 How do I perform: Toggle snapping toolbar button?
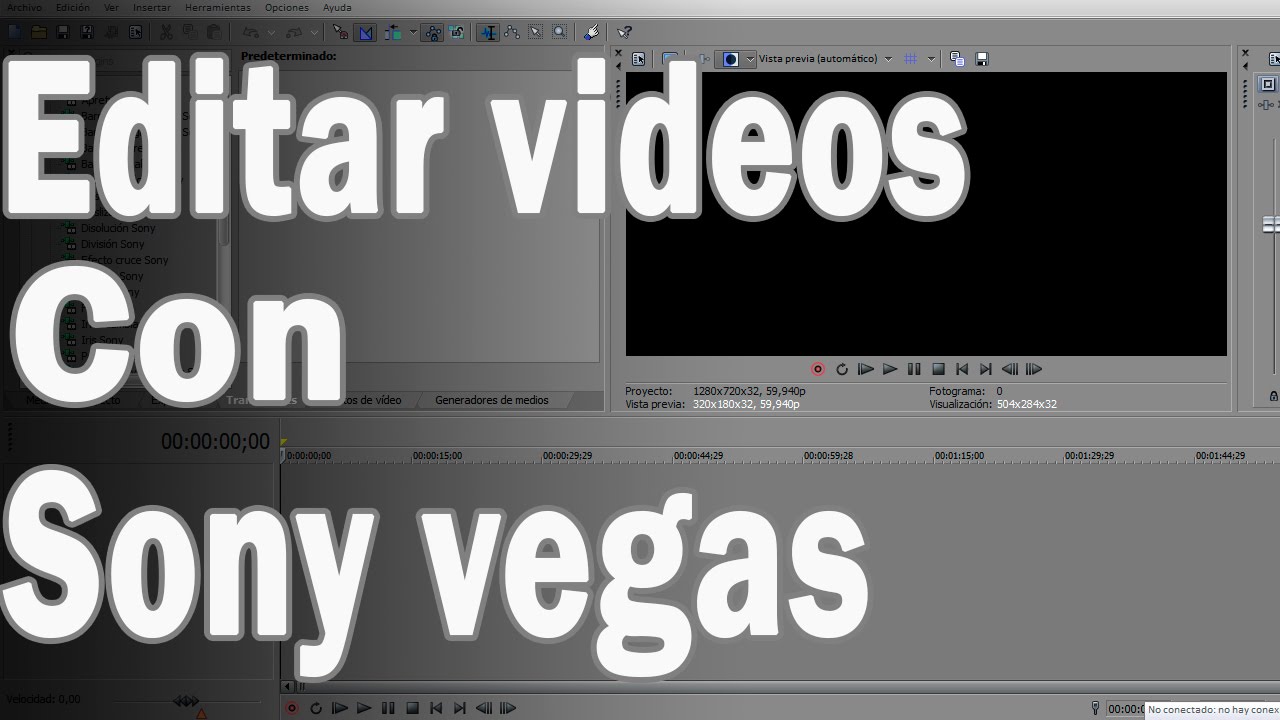click(x=341, y=32)
